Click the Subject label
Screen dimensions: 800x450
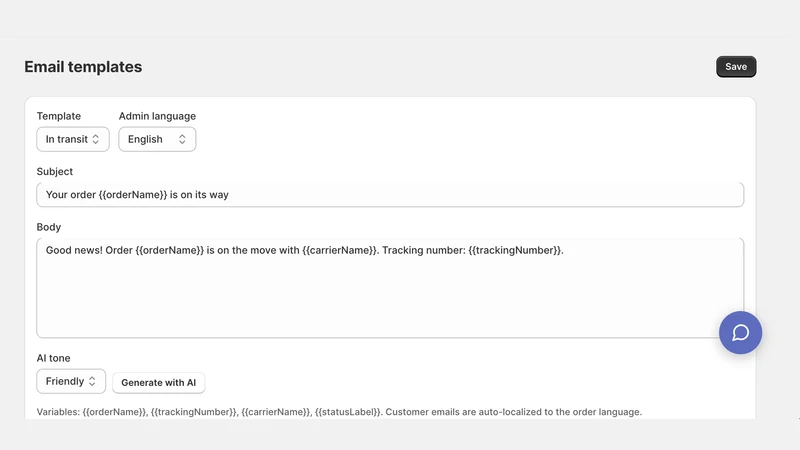[55, 171]
